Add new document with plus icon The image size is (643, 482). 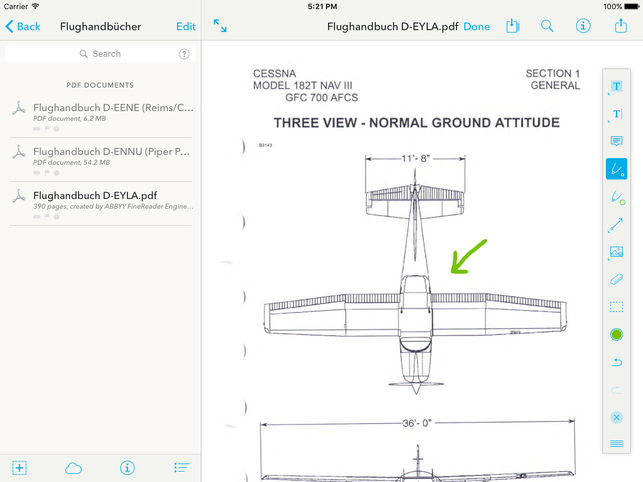(x=19, y=468)
